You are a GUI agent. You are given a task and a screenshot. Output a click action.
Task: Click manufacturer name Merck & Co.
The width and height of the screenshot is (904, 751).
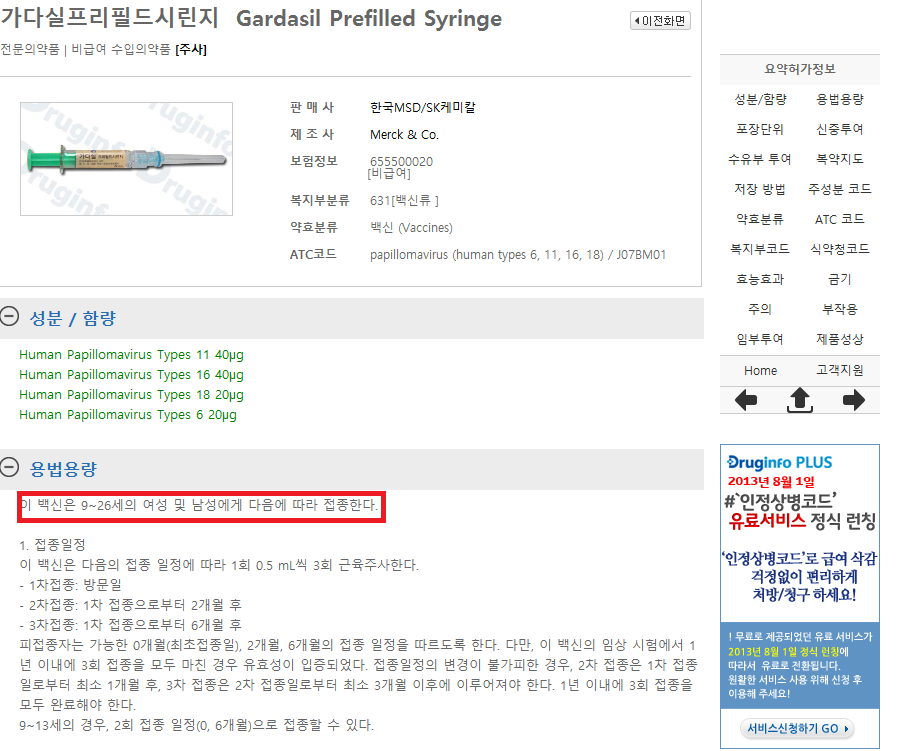[x=404, y=134]
